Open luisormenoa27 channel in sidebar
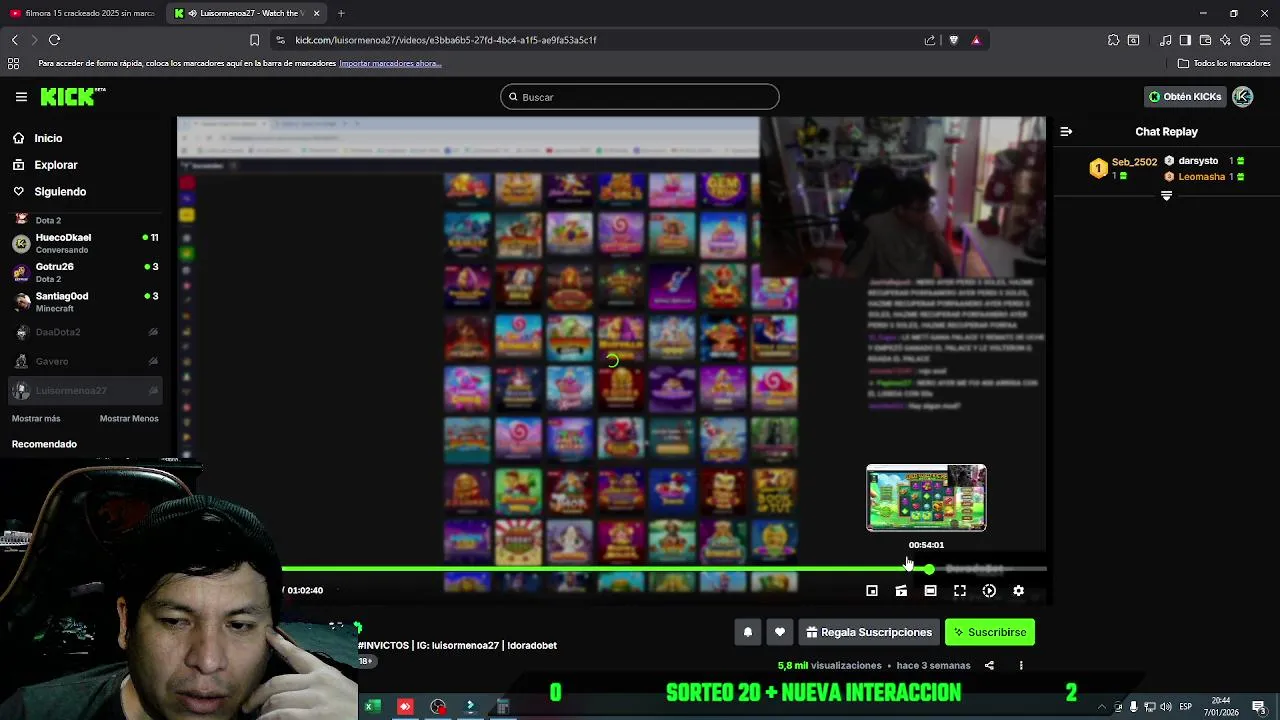Screen dimensions: 1280x720 pyautogui.click(x=85, y=390)
